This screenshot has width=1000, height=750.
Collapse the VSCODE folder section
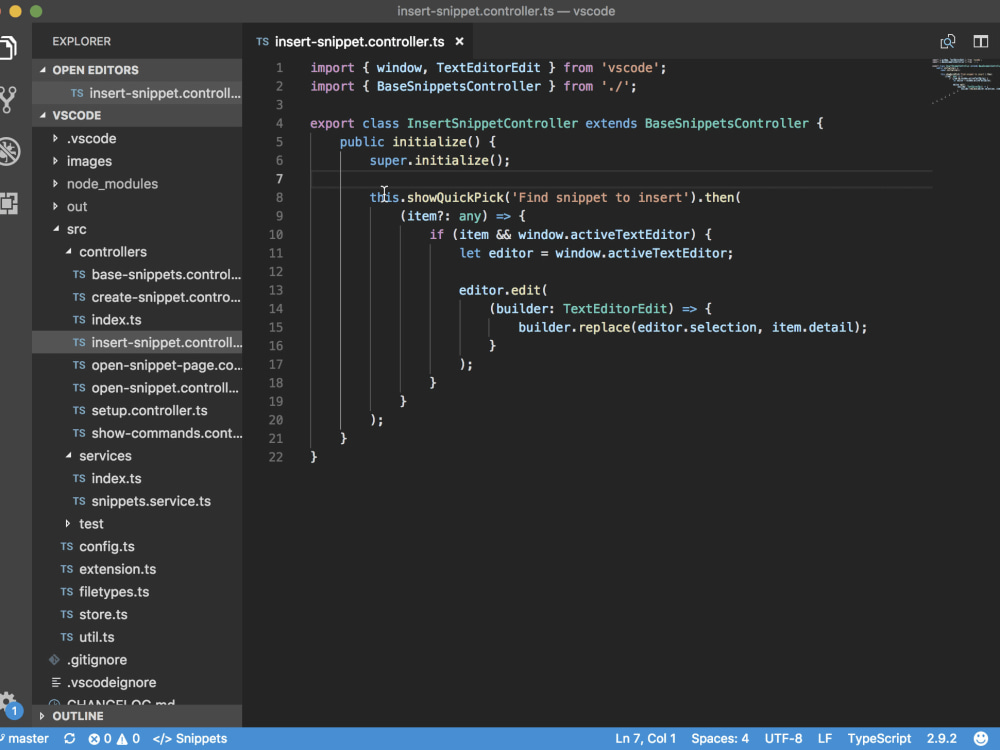(x=137, y=115)
